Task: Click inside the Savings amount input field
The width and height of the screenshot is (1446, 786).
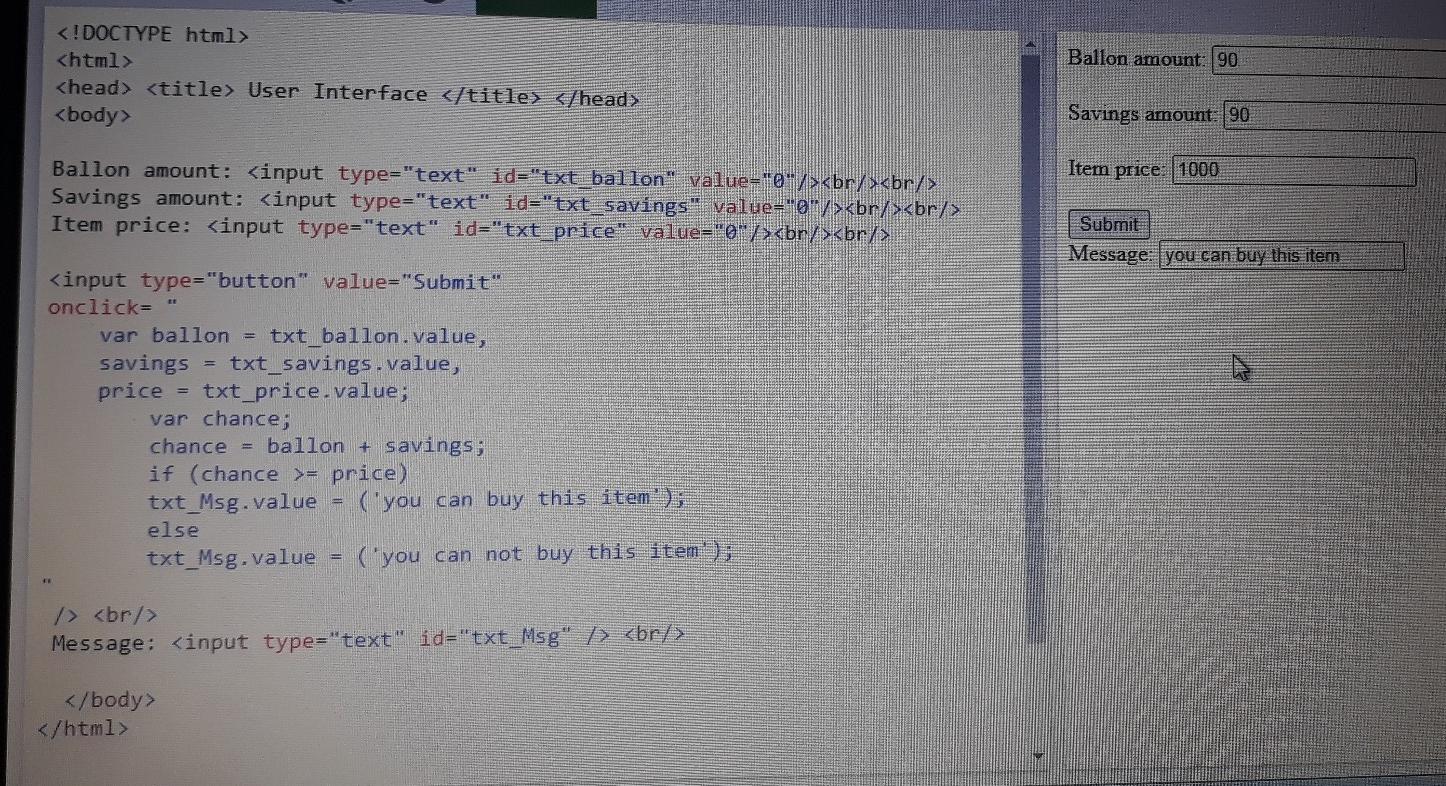Action: 1330,114
